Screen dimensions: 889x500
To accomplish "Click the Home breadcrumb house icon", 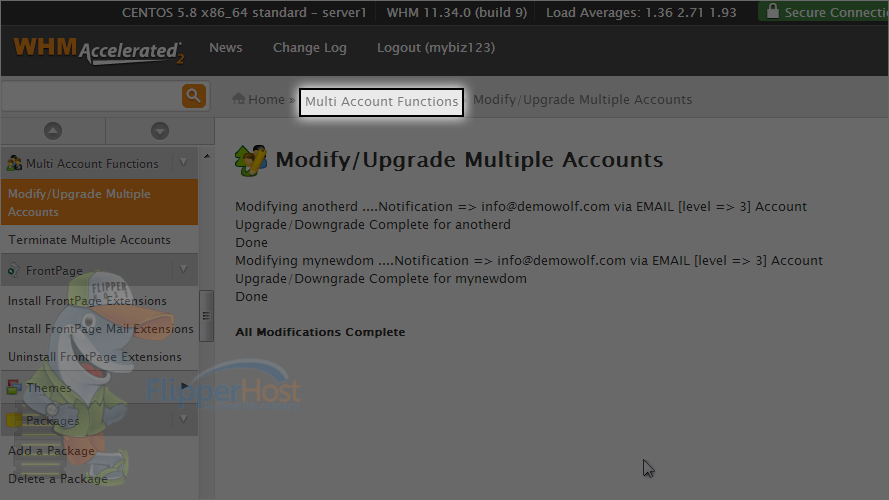I will 239,99.
